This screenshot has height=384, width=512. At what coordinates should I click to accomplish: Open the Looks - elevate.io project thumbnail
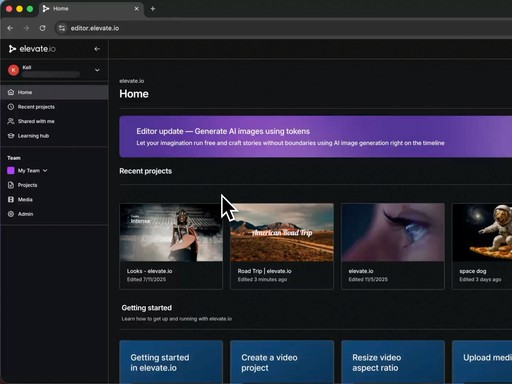coord(171,232)
